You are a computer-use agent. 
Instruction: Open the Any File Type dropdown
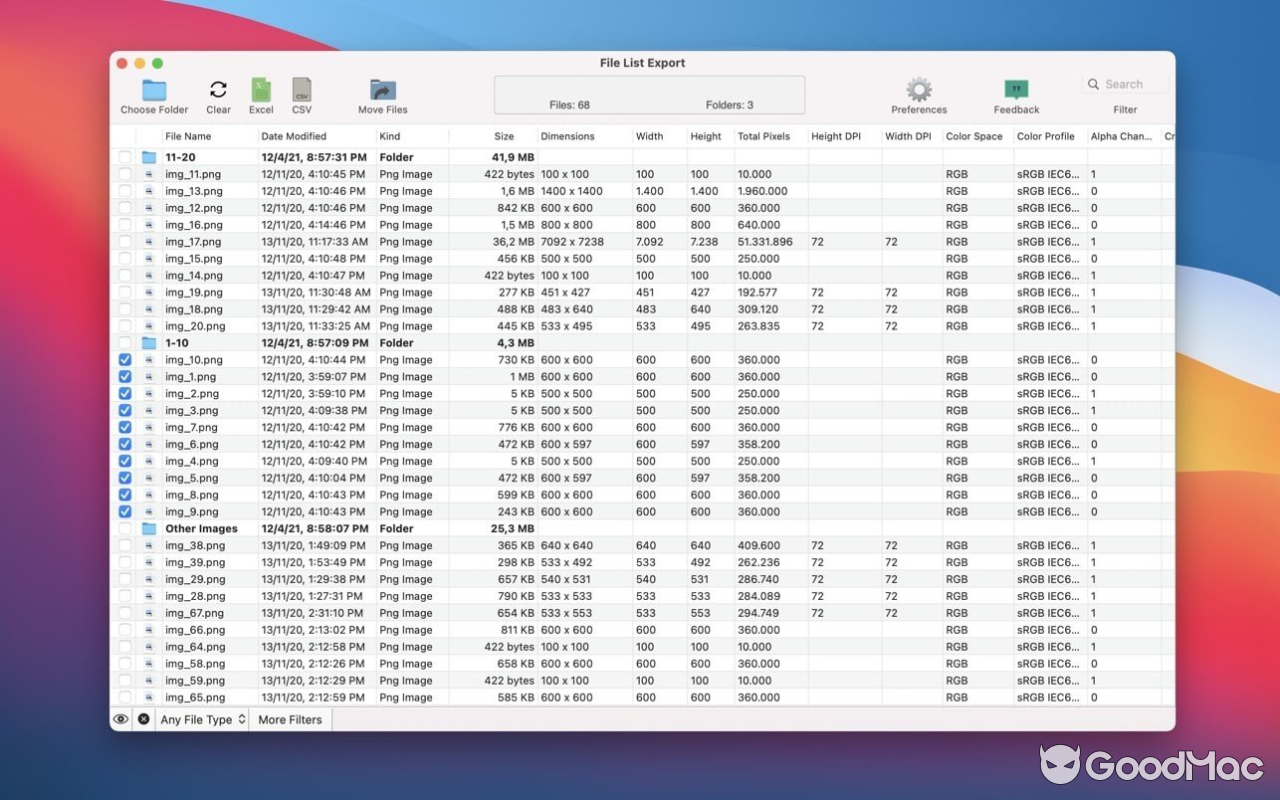[202, 719]
